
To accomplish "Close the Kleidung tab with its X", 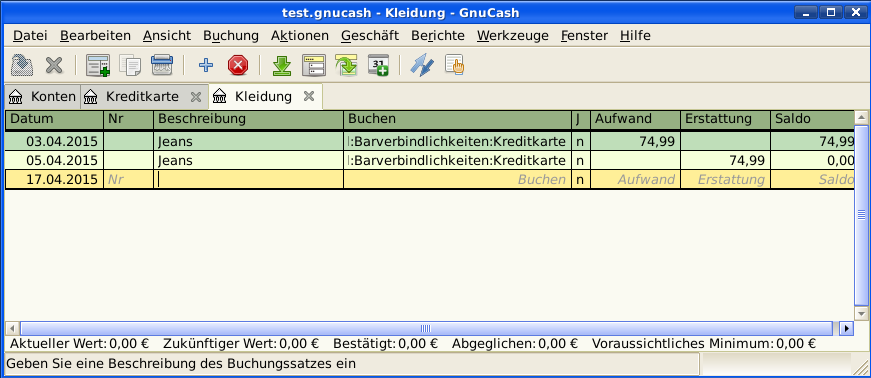I will pos(309,96).
